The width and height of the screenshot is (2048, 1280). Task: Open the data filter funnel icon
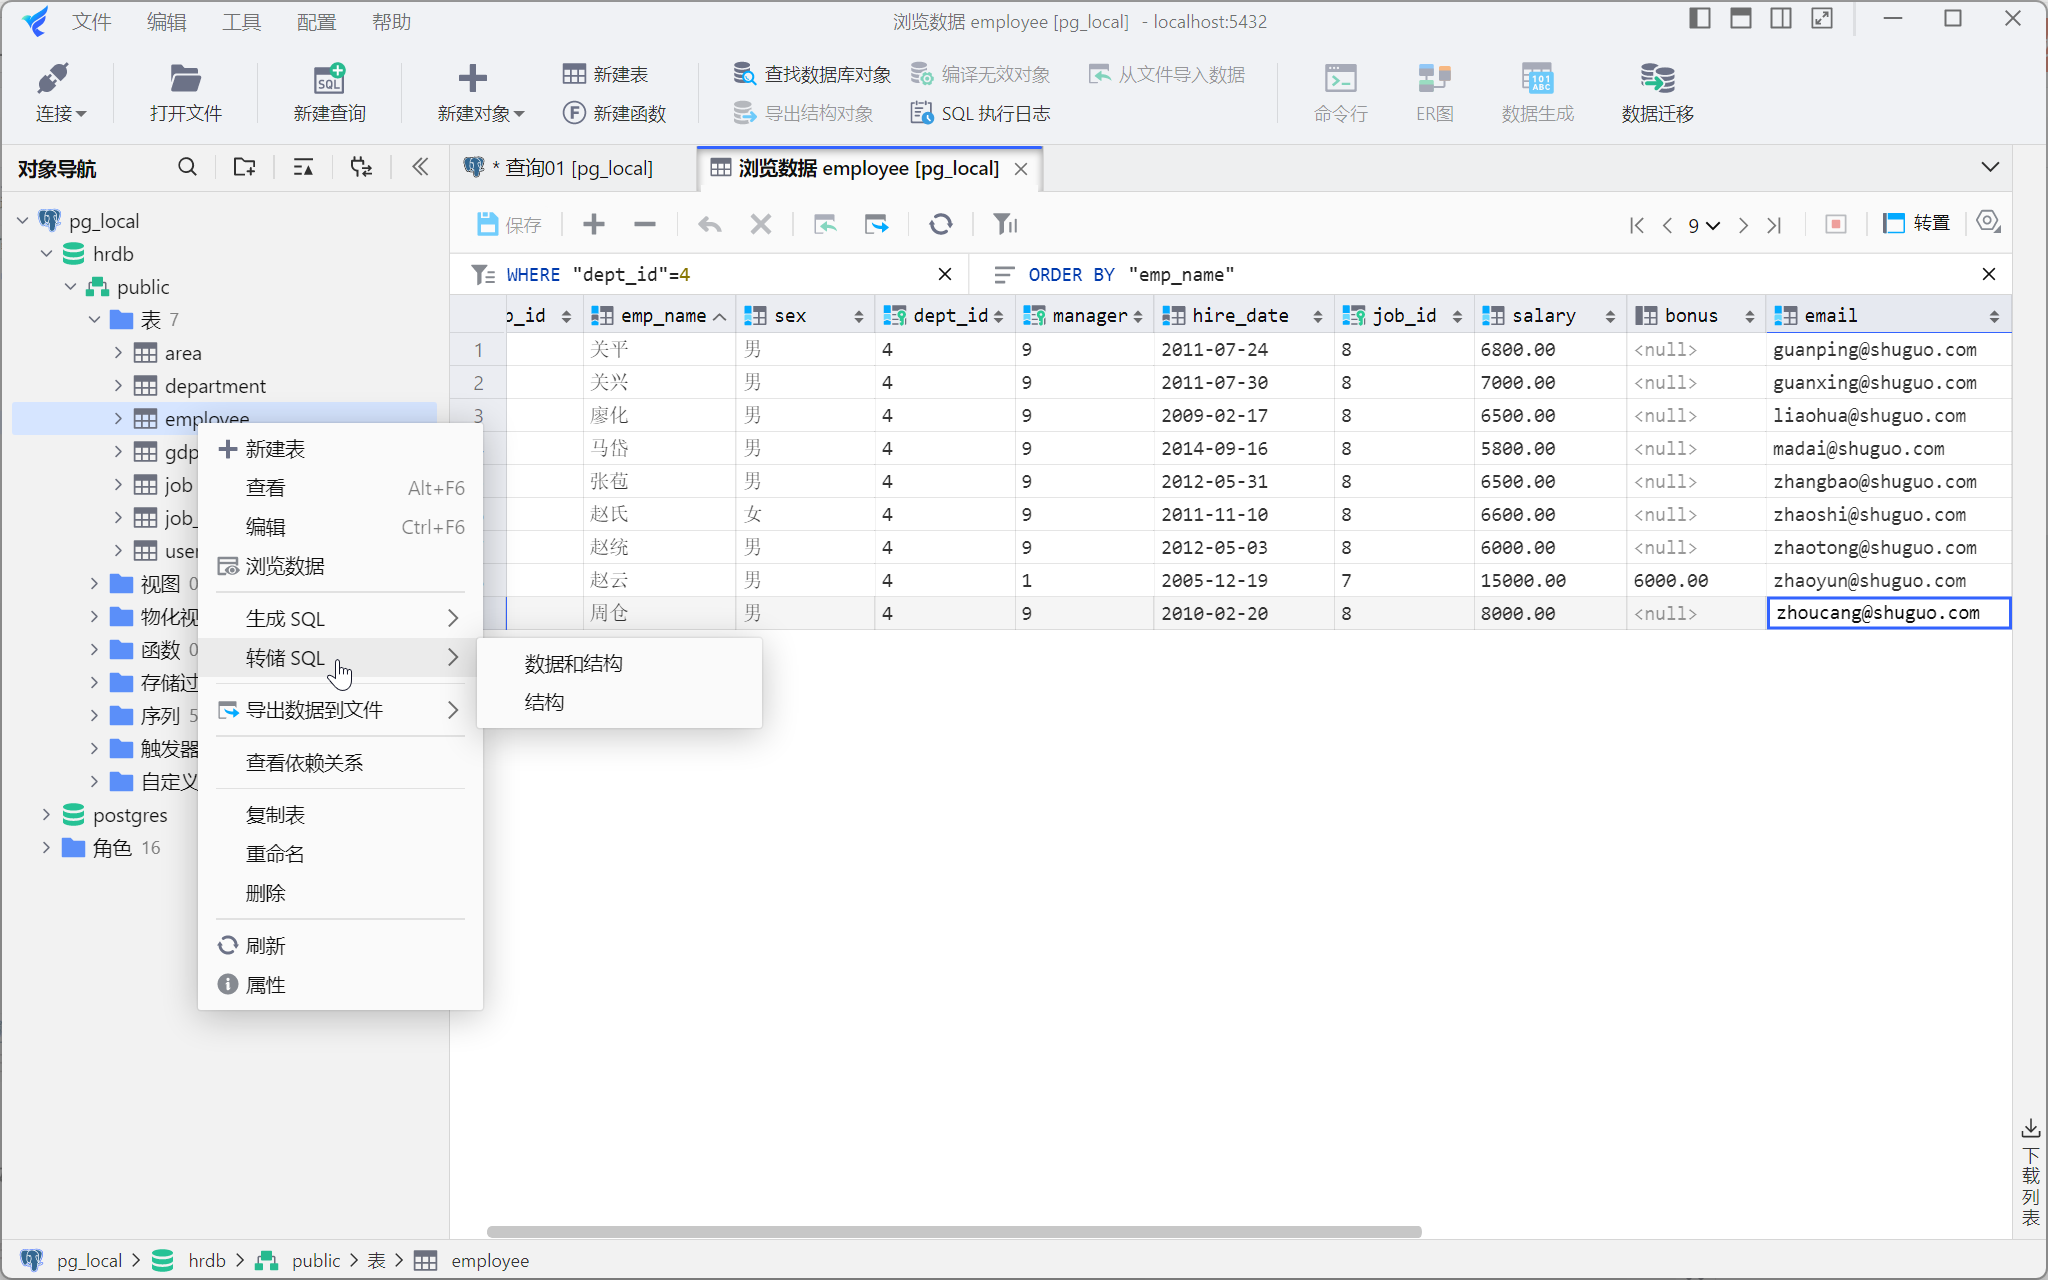point(1004,224)
